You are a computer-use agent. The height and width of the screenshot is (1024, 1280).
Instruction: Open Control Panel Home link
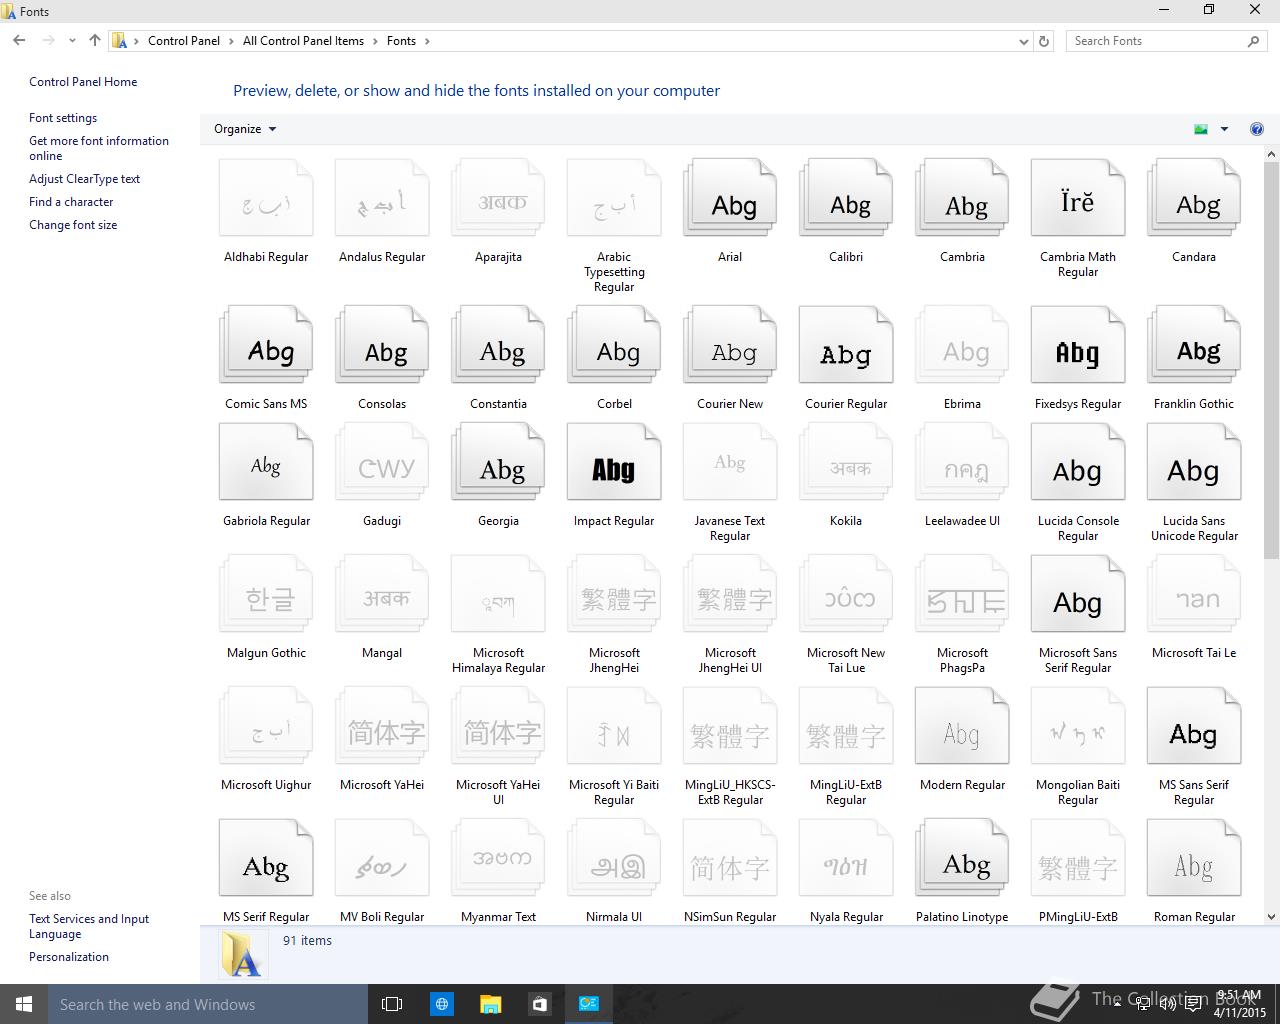click(x=83, y=82)
